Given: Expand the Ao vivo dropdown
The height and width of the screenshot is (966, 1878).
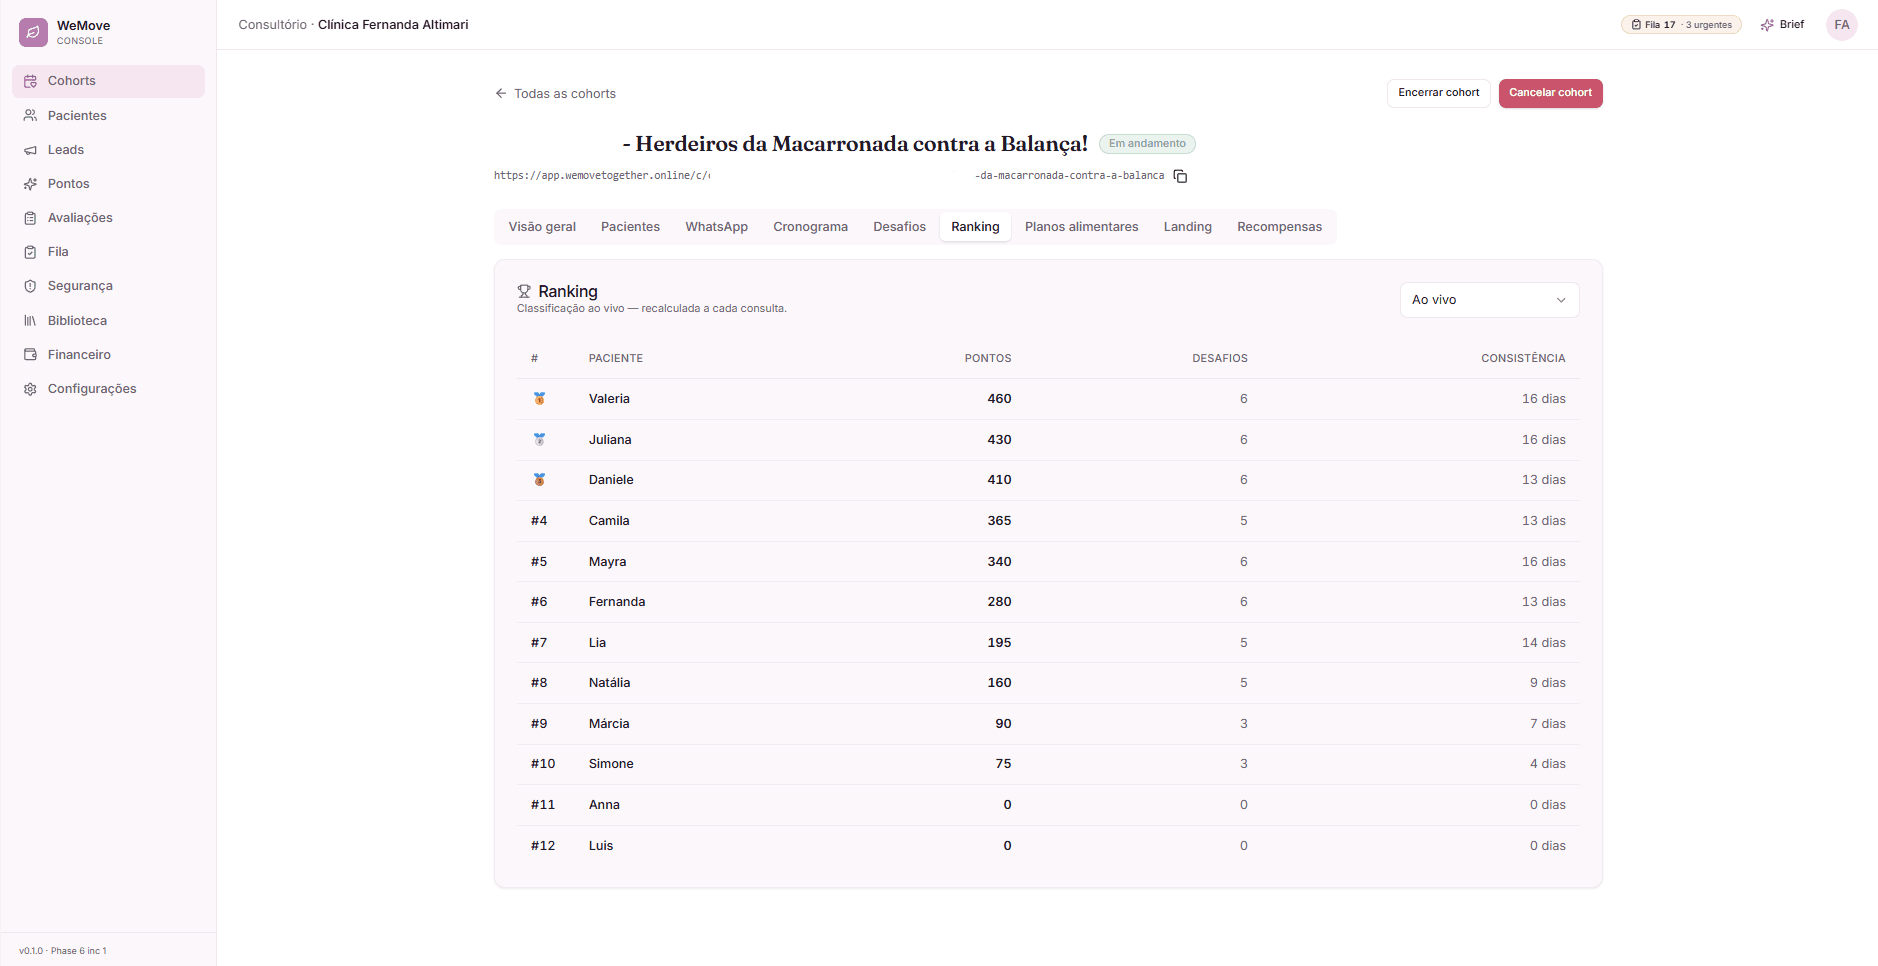Looking at the screenshot, I should [x=1489, y=300].
